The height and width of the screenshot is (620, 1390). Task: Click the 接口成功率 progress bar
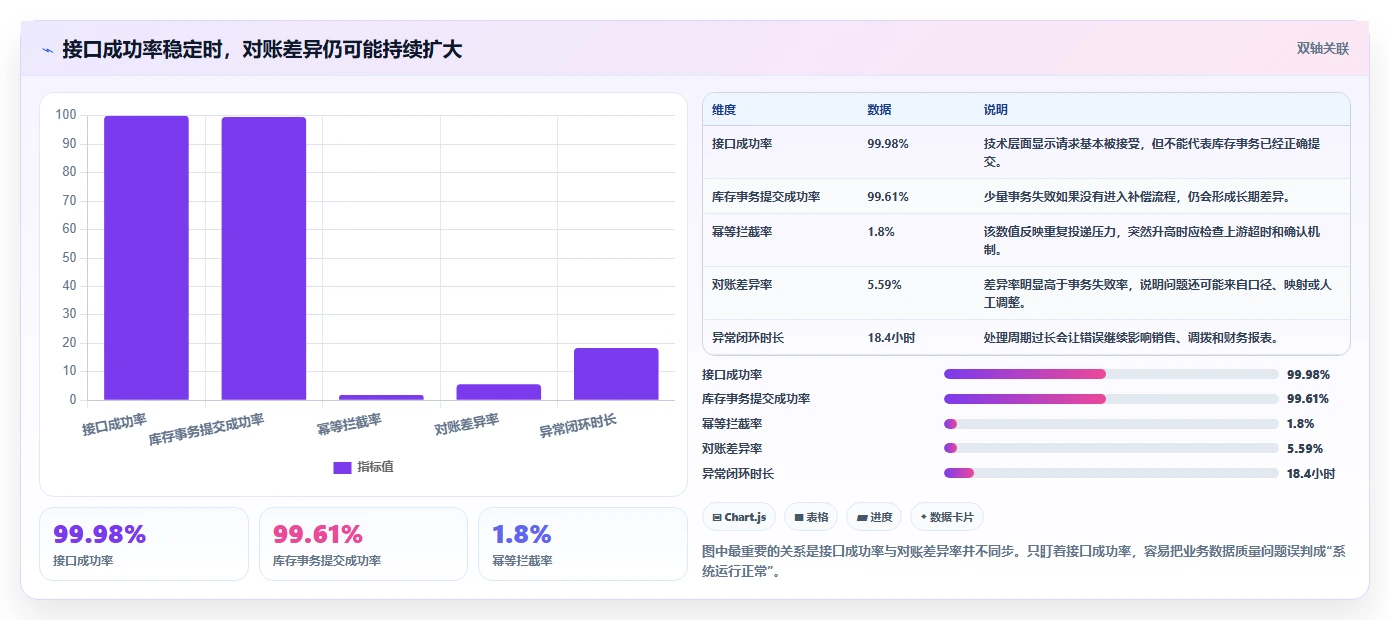[x=1111, y=374]
